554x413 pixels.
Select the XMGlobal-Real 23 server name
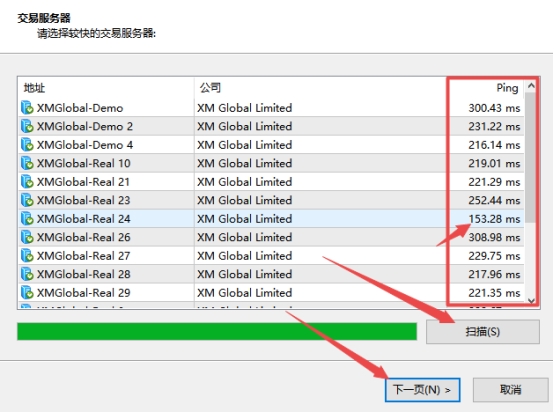point(84,200)
